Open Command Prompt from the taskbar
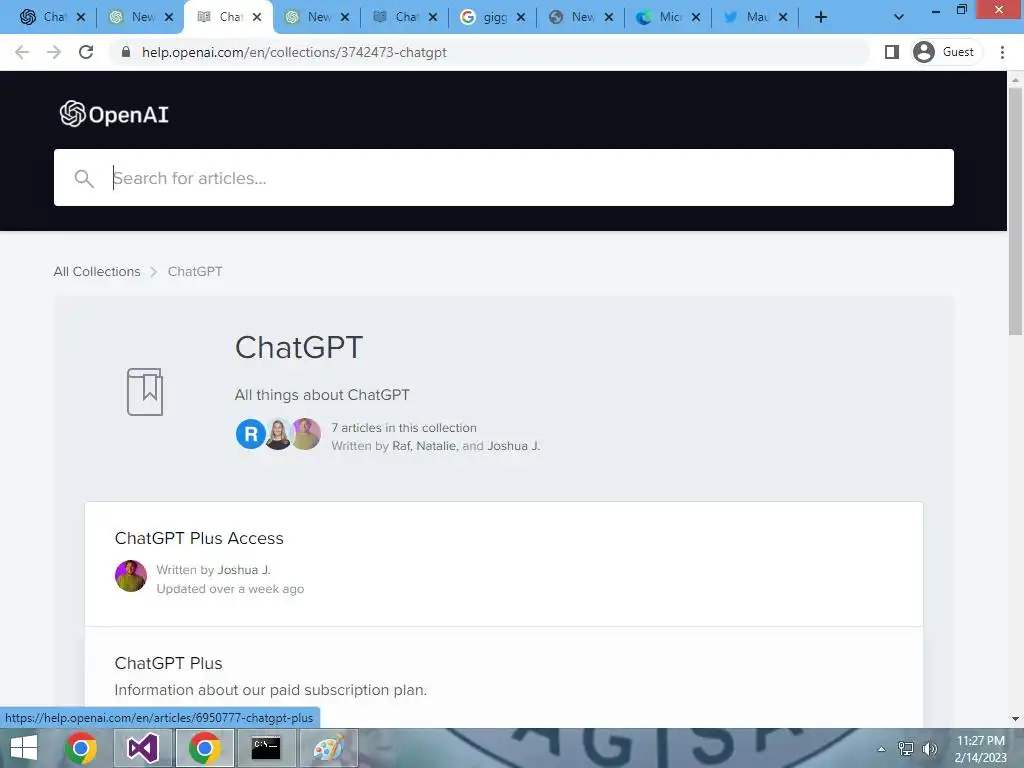The height and width of the screenshot is (768, 1024). point(266,748)
